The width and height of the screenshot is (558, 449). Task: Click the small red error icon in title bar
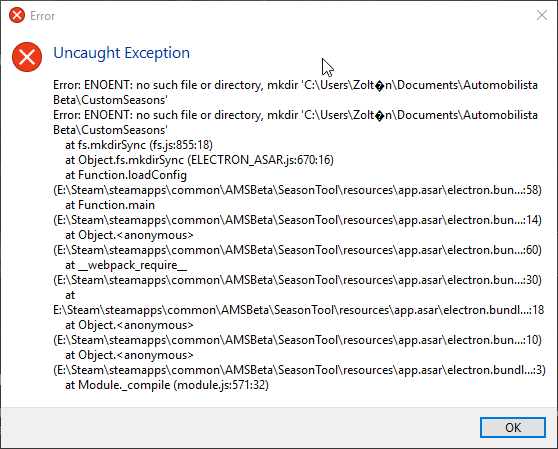coord(17,15)
